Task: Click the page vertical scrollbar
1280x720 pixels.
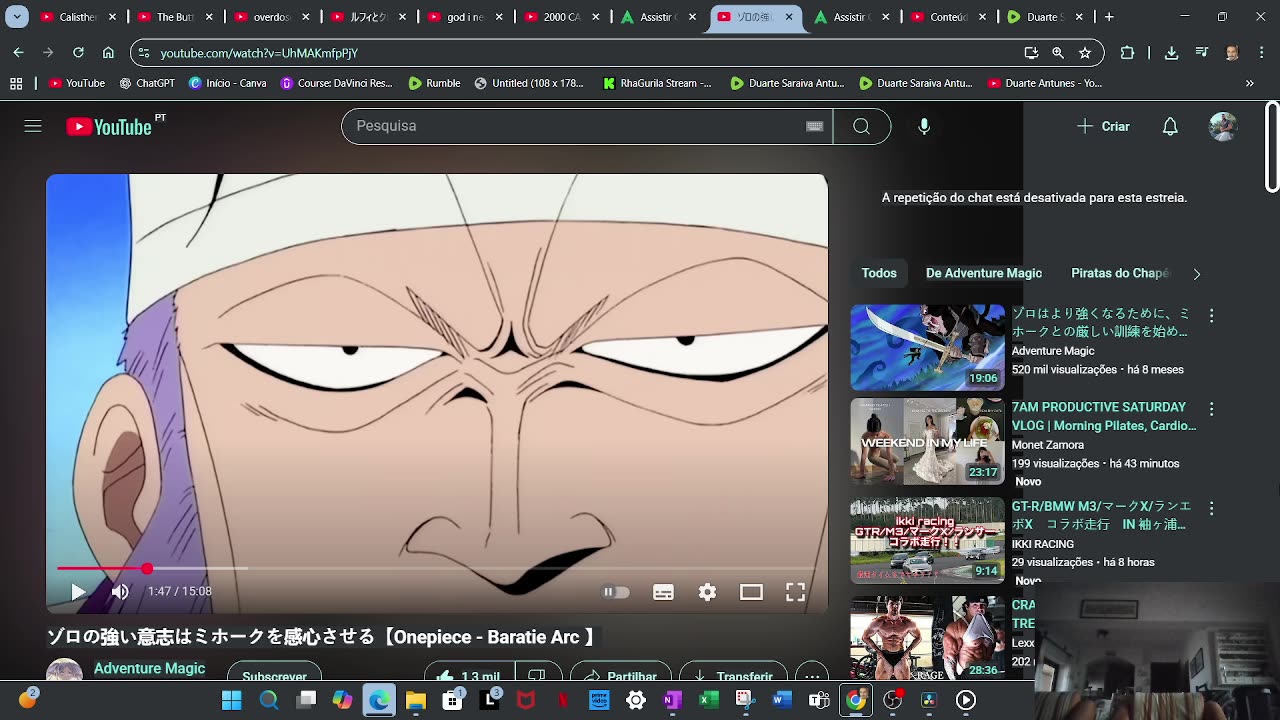Action: [1272, 146]
